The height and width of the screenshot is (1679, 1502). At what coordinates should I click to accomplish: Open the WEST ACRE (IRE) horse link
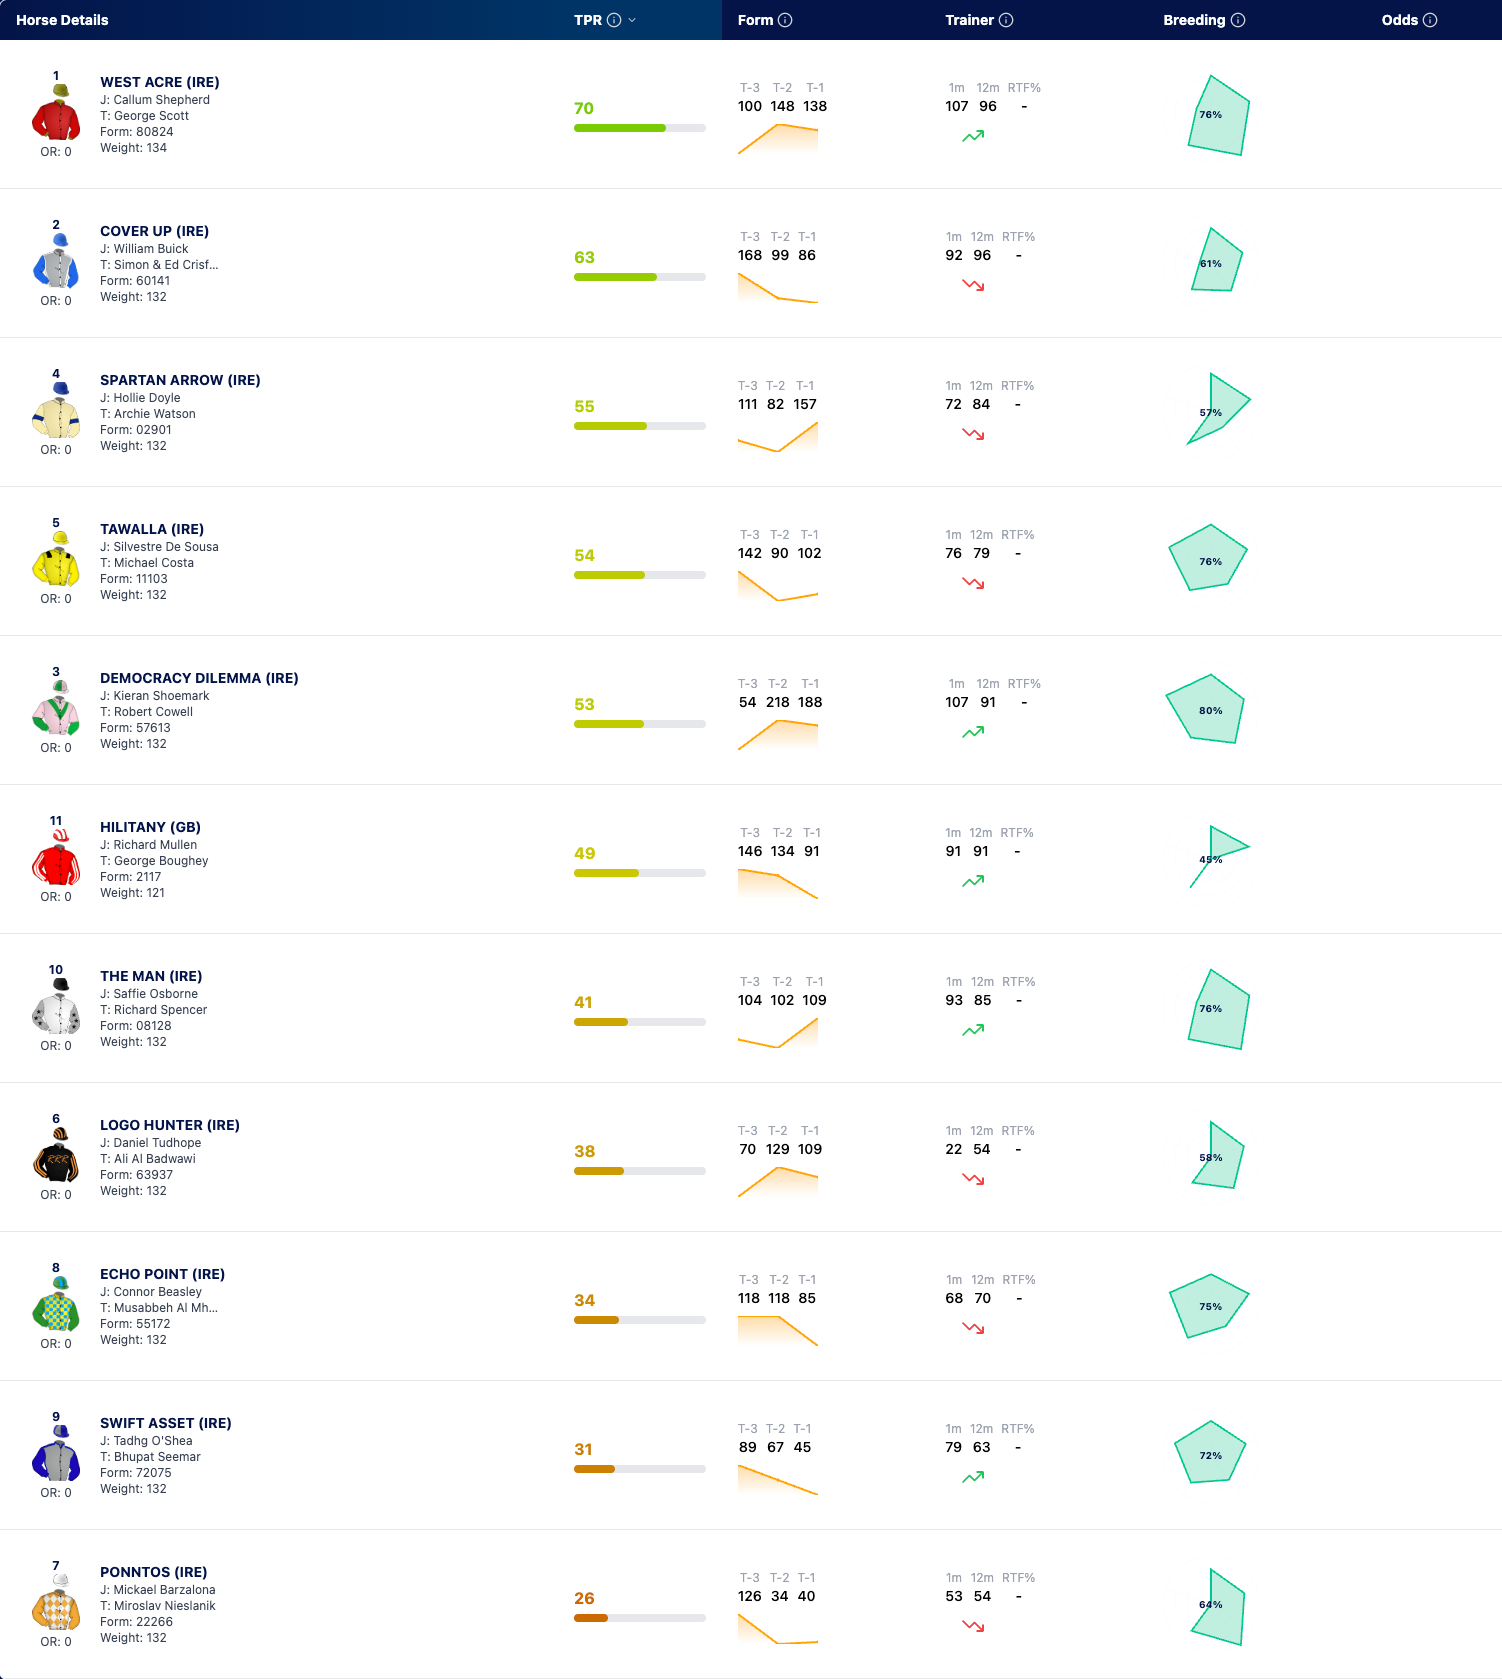pyautogui.click(x=160, y=82)
